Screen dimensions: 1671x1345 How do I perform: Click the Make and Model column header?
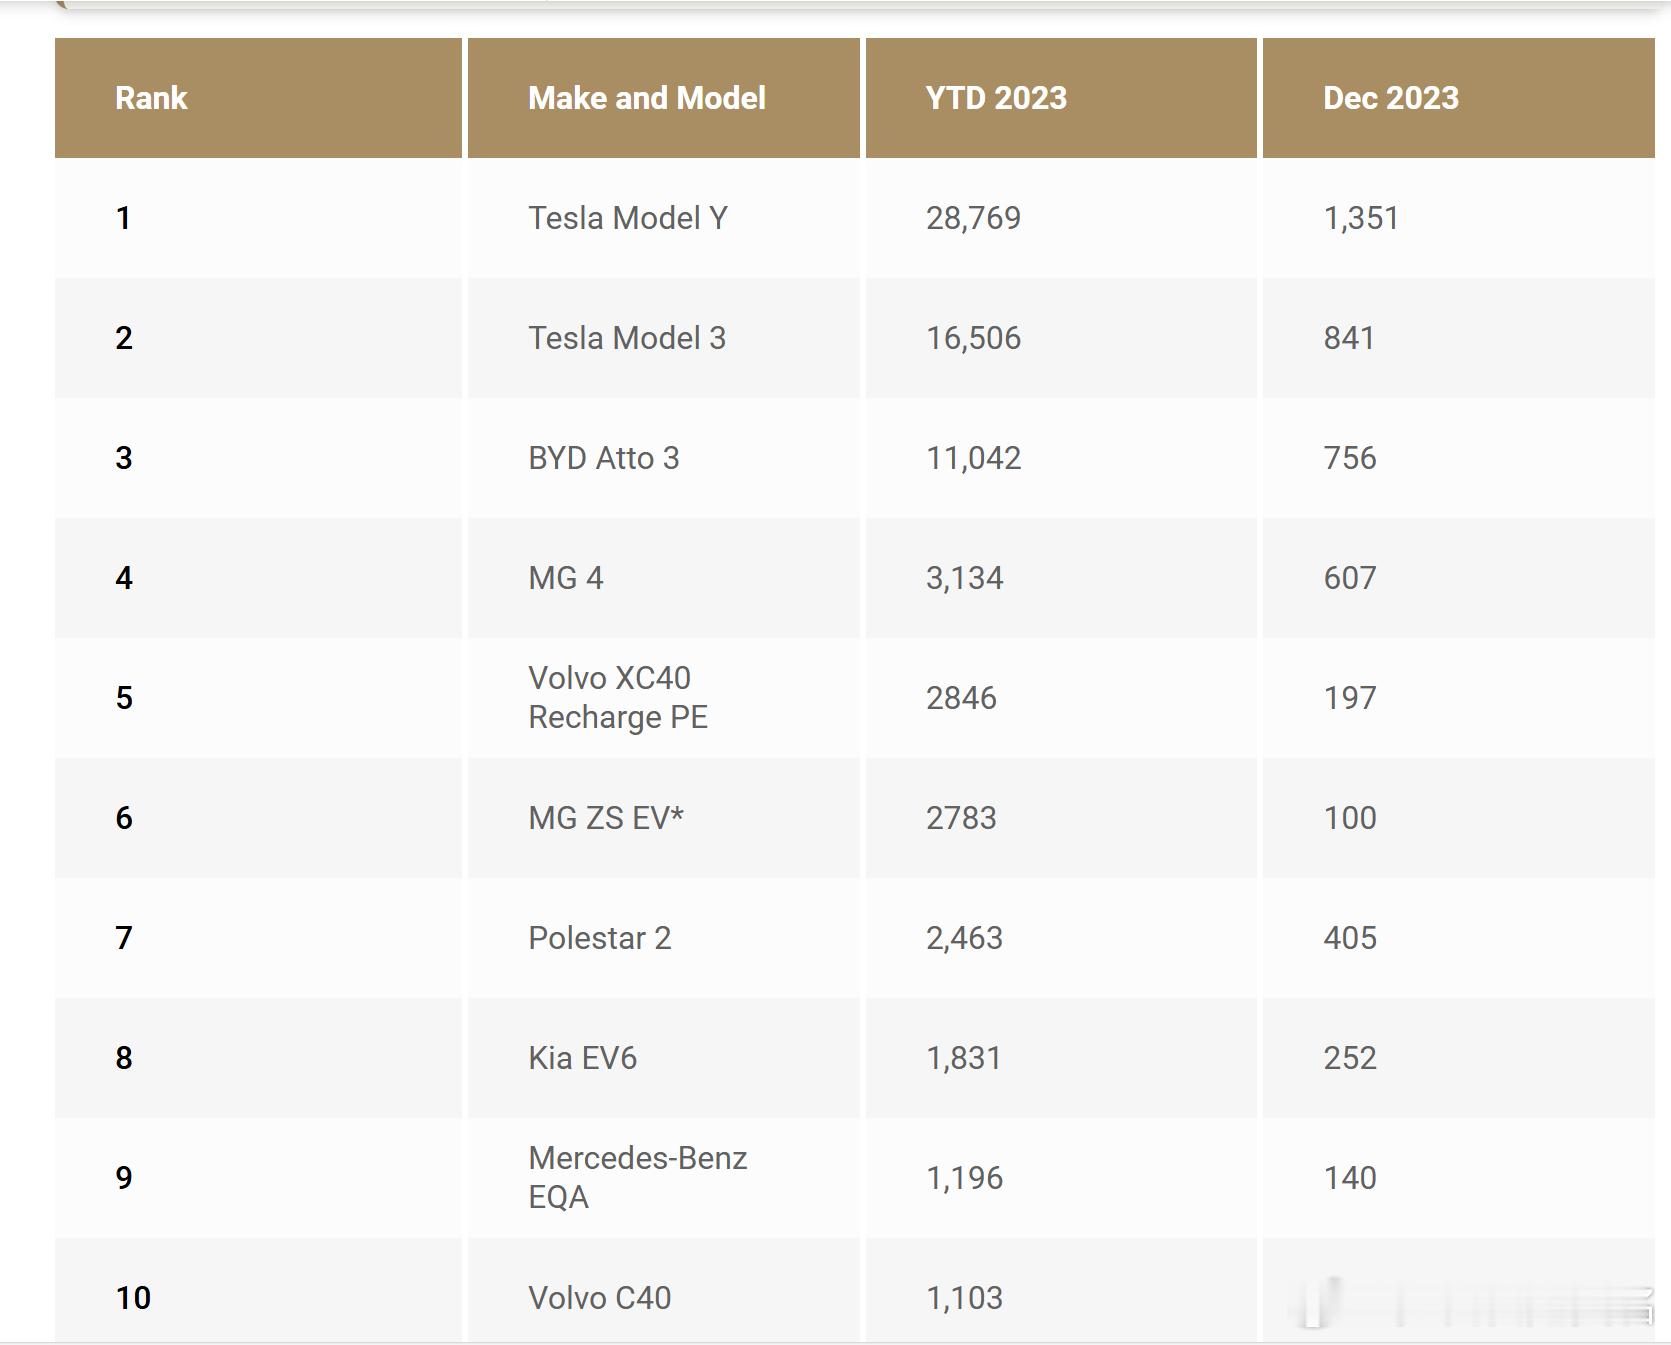[x=664, y=98]
